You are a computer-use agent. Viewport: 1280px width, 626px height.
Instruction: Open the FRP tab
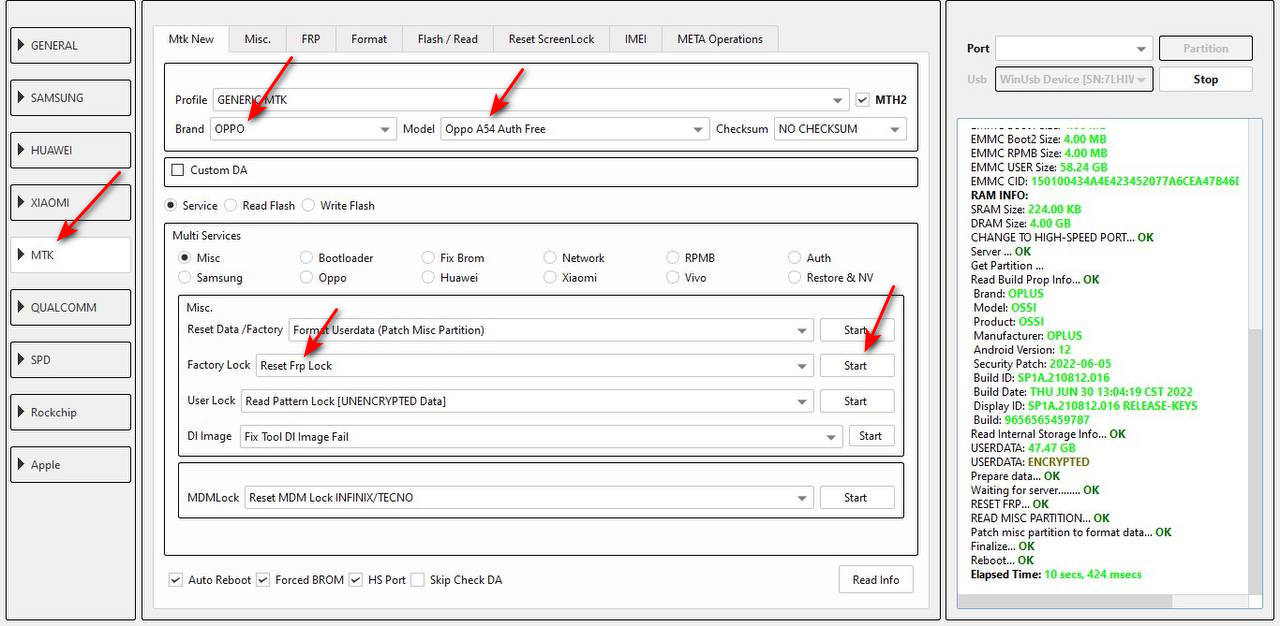tap(311, 39)
